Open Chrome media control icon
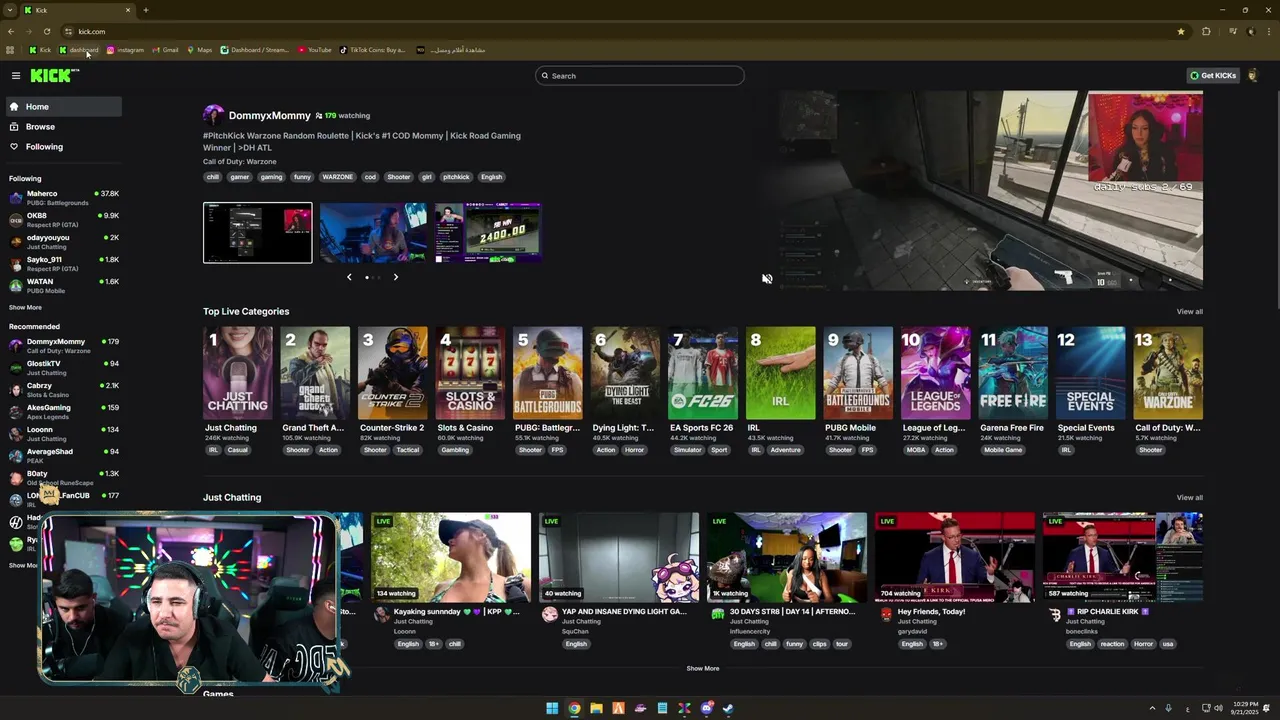This screenshot has width=1280, height=720. [x=1233, y=31]
